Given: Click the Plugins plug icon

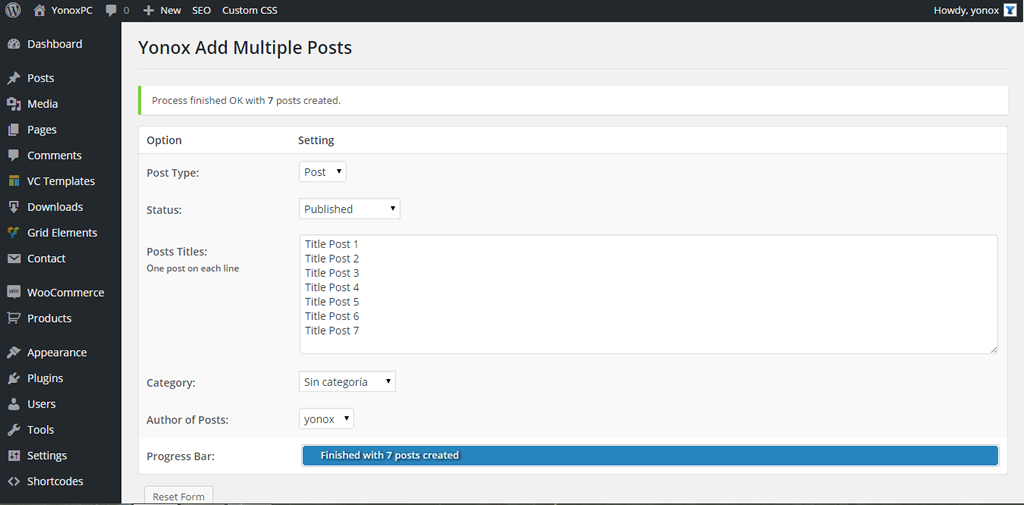Looking at the screenshot, I should 14,378.
